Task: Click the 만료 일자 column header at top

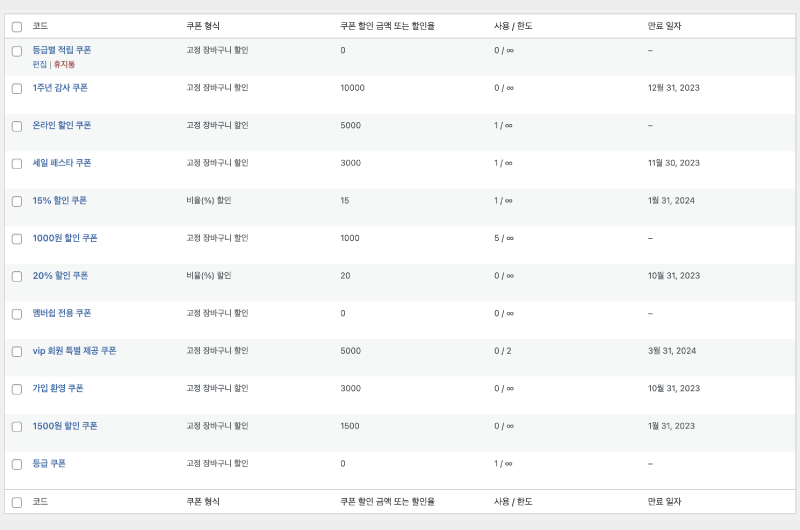Action: (663, 26)
